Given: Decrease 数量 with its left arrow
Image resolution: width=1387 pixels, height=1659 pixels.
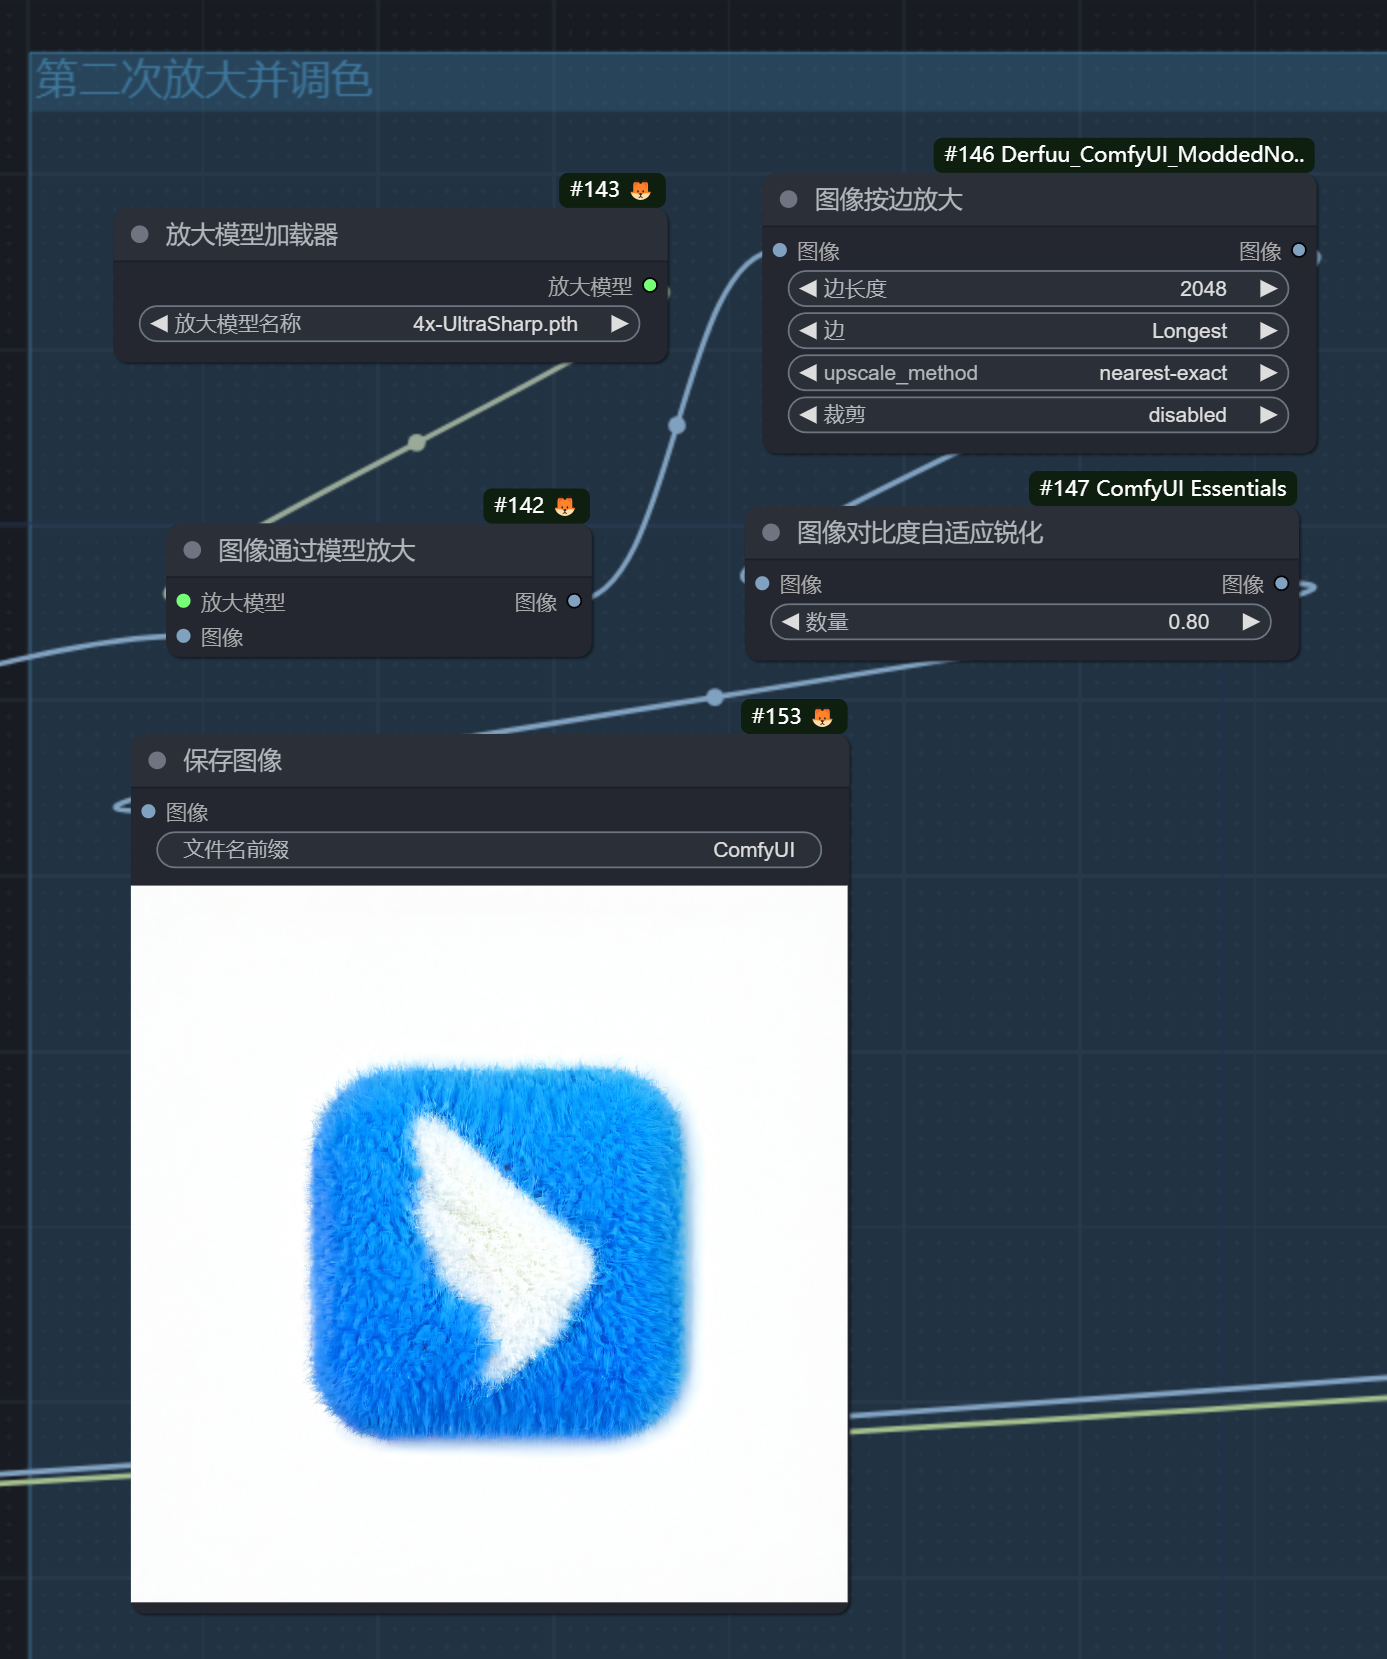Looking at the screenshot, I should click(x=790, y=621).
